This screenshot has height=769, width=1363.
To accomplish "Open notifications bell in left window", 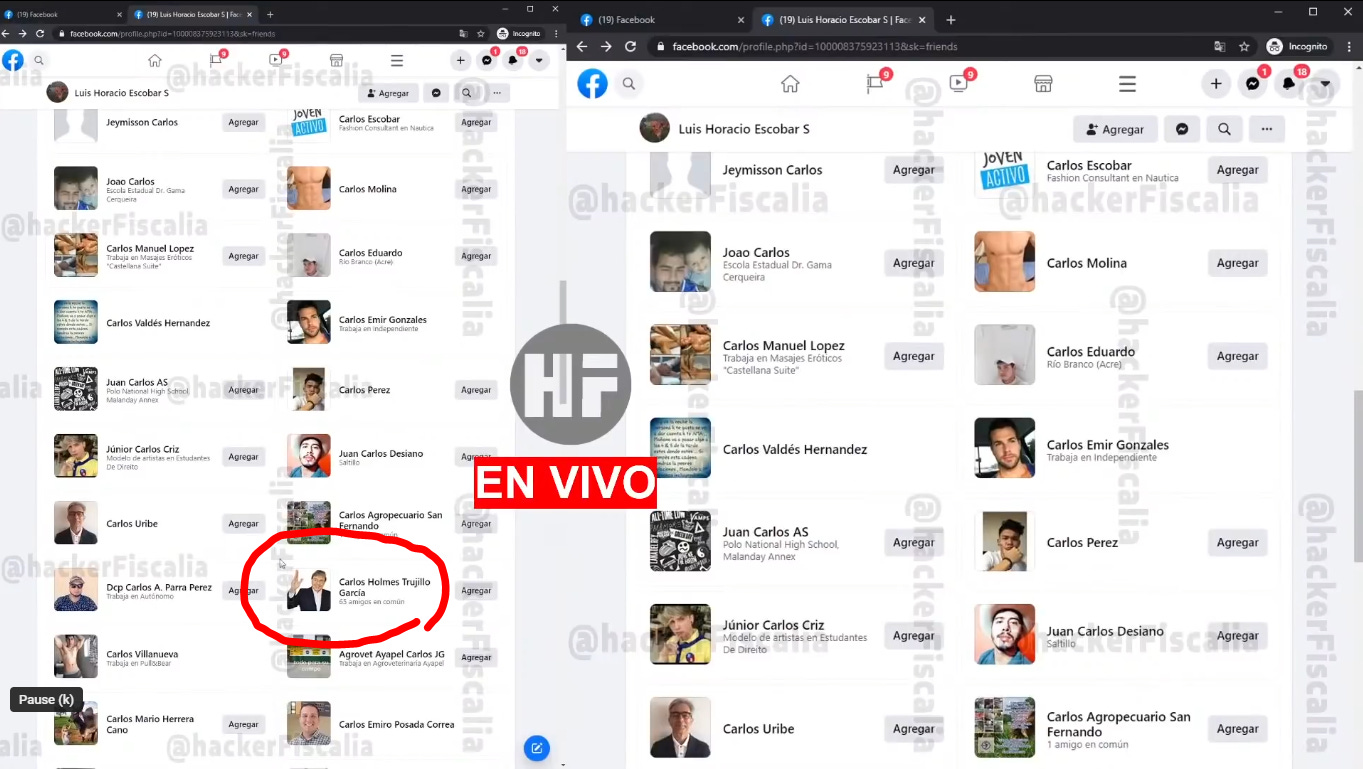I will [x=513, y=60].
